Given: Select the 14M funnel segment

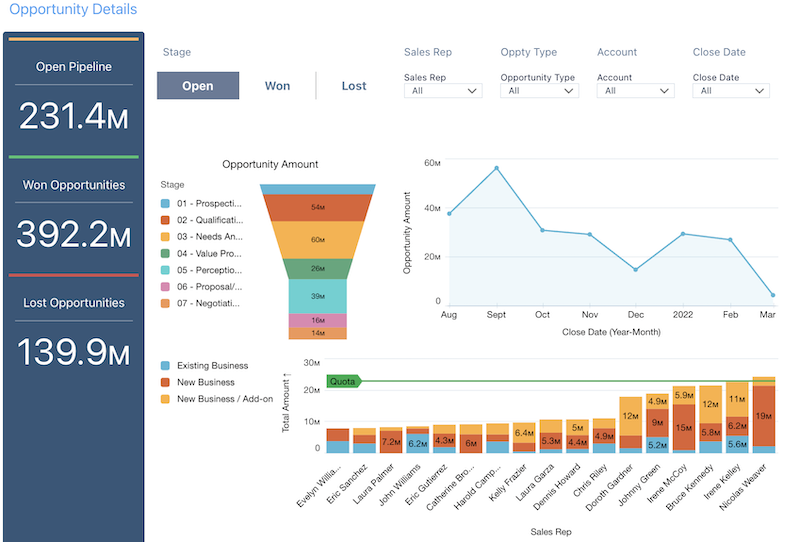Looking at the screenshot, I should pos(317,333).
